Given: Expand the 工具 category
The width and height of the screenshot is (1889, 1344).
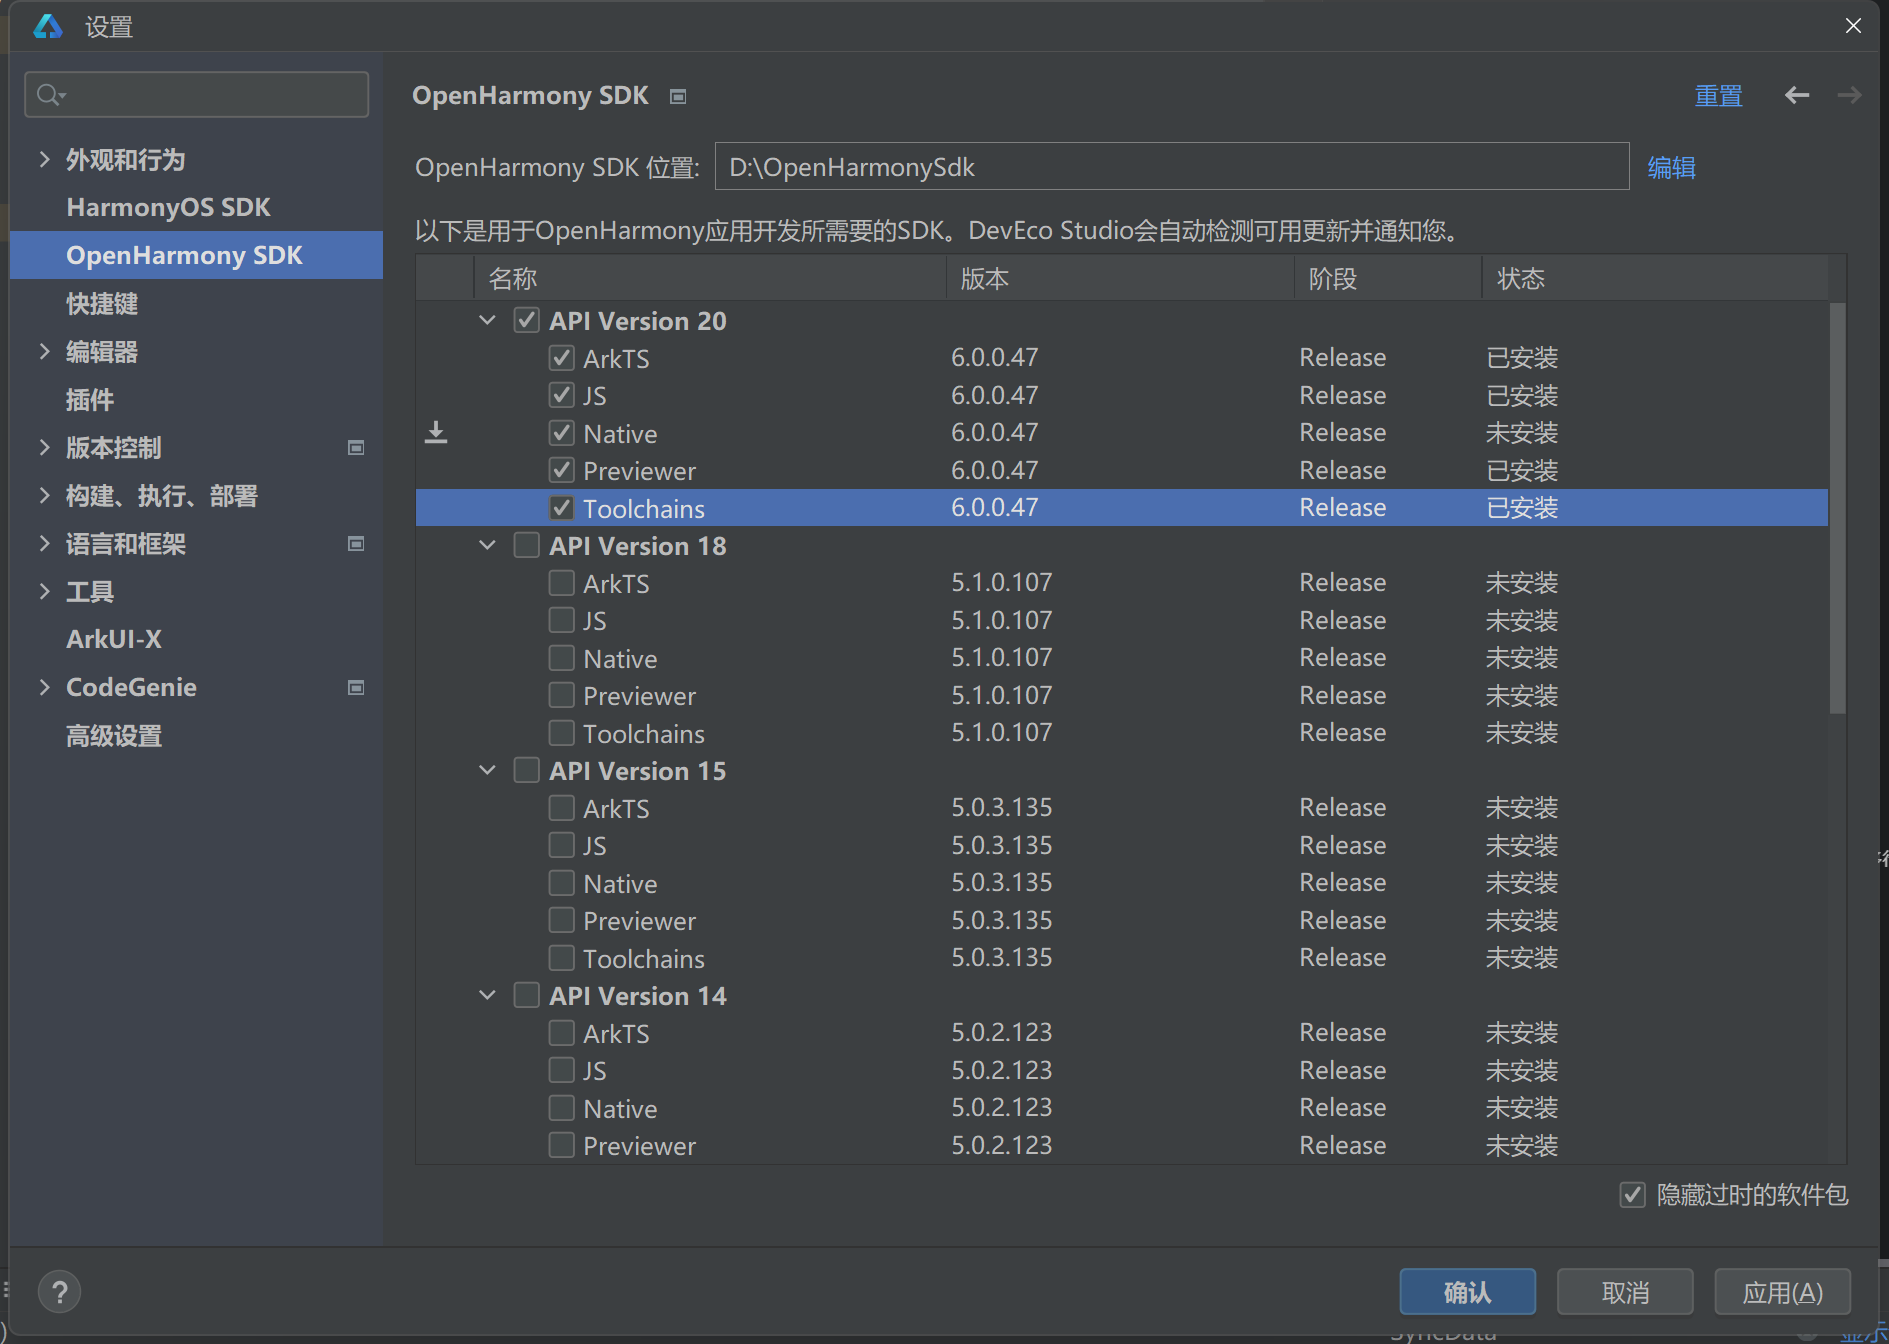Looking at the screenshot, I should 44,591.
